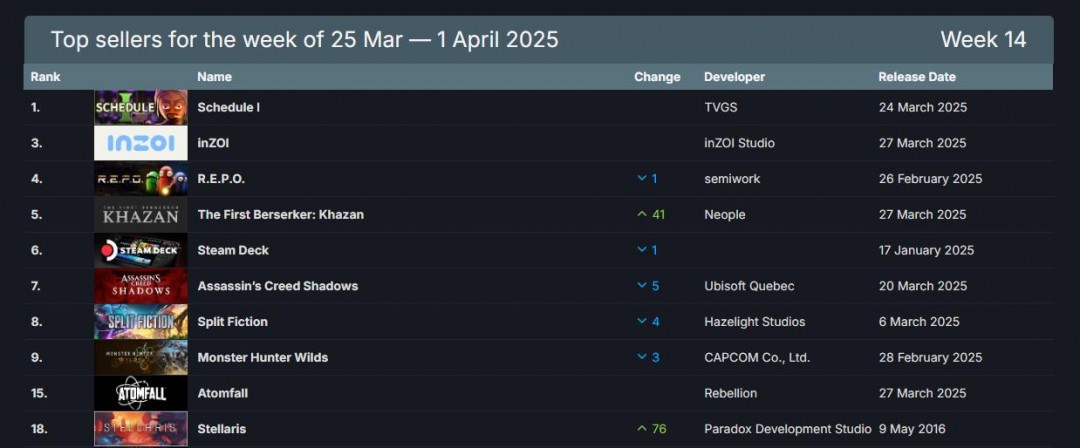
Task: Sort the table by Rank column
Action: [x=45, y=77]
